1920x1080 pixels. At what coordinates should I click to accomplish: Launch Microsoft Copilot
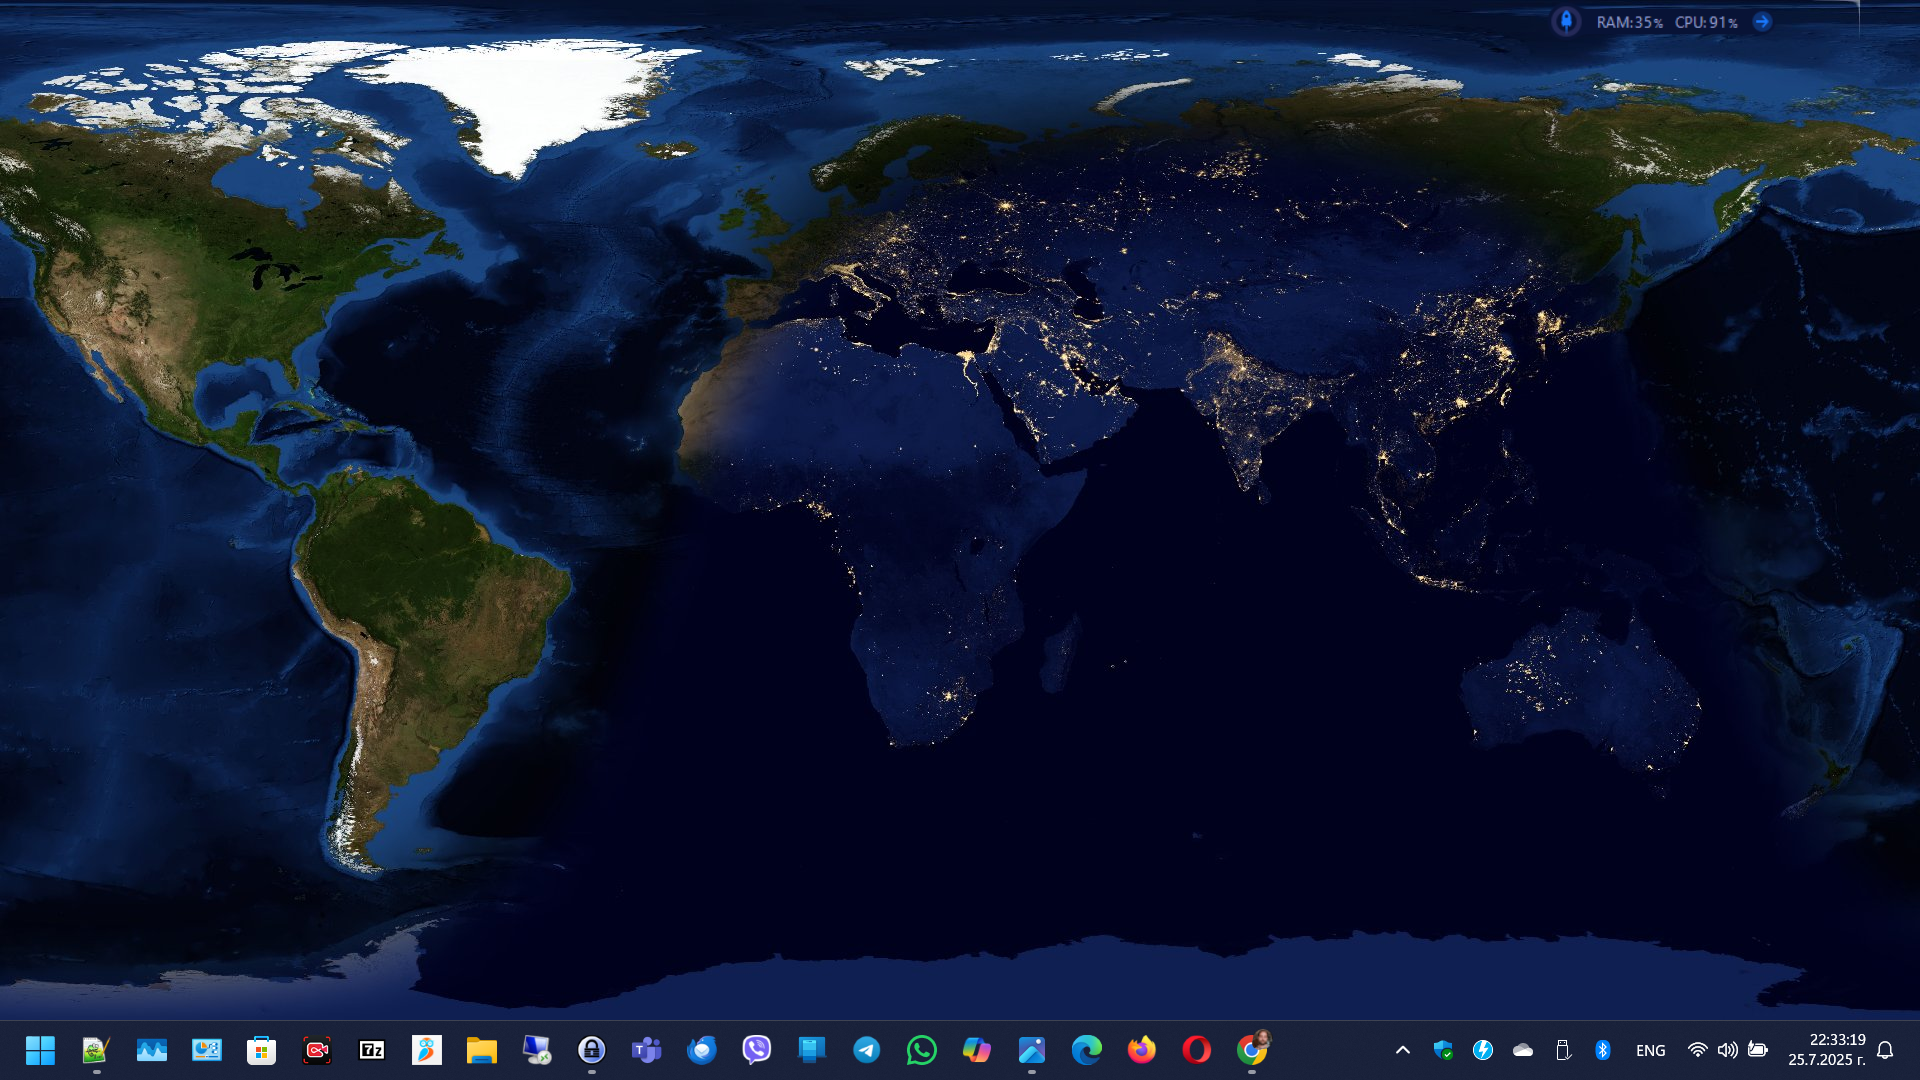point(976,1050)
